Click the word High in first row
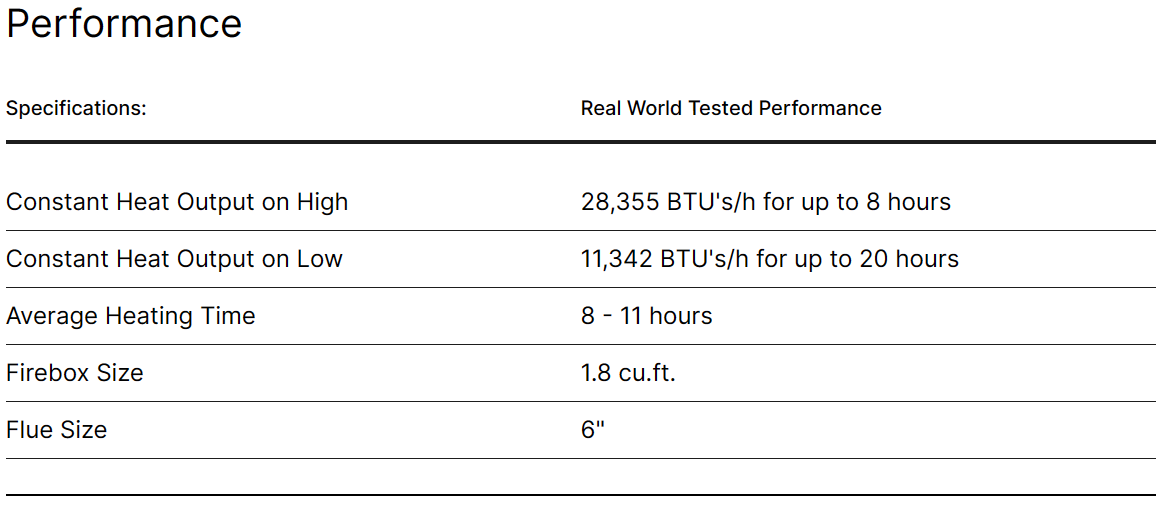Image resolution: width=1173 pixels, height=510 pixels. pyautogui.click(x=322, y=203)
